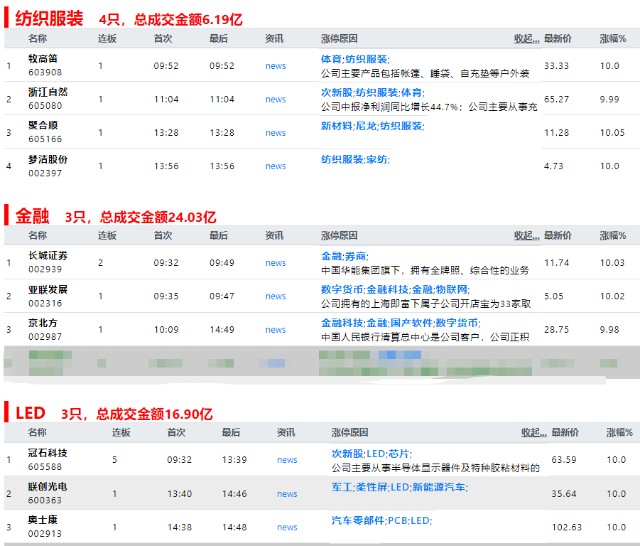
Task: Click stock code 605080
Action: coord(45,106)
